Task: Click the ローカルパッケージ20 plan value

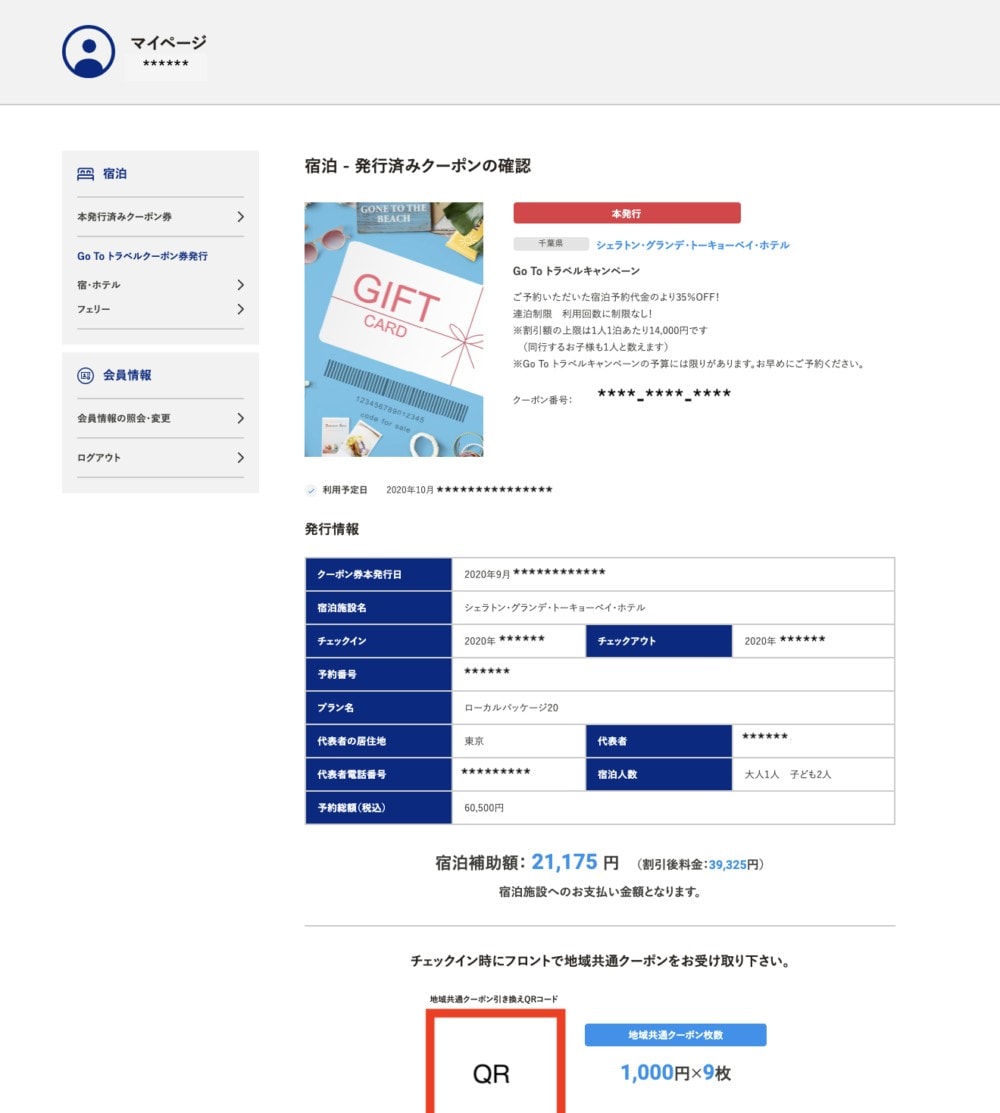Action: [511, 708]
